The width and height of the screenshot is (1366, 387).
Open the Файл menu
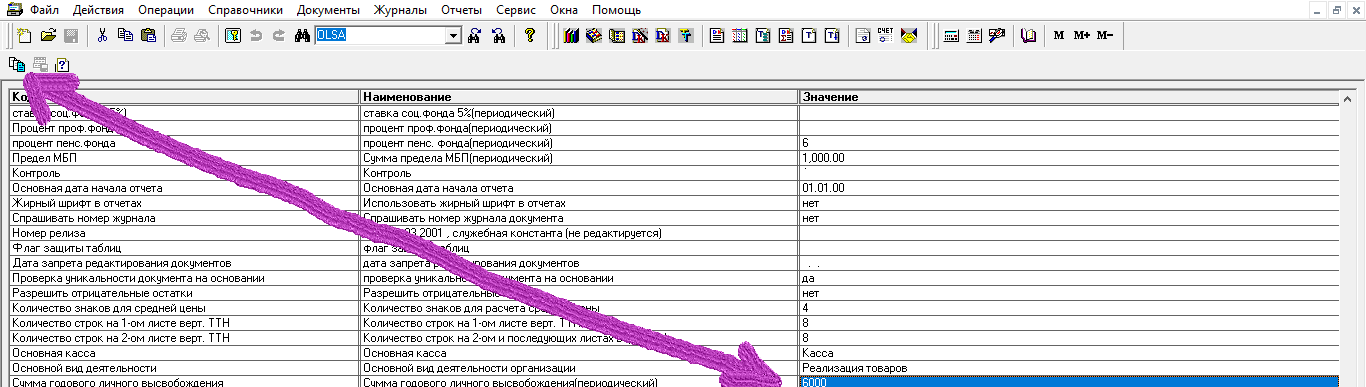point(43,9)
